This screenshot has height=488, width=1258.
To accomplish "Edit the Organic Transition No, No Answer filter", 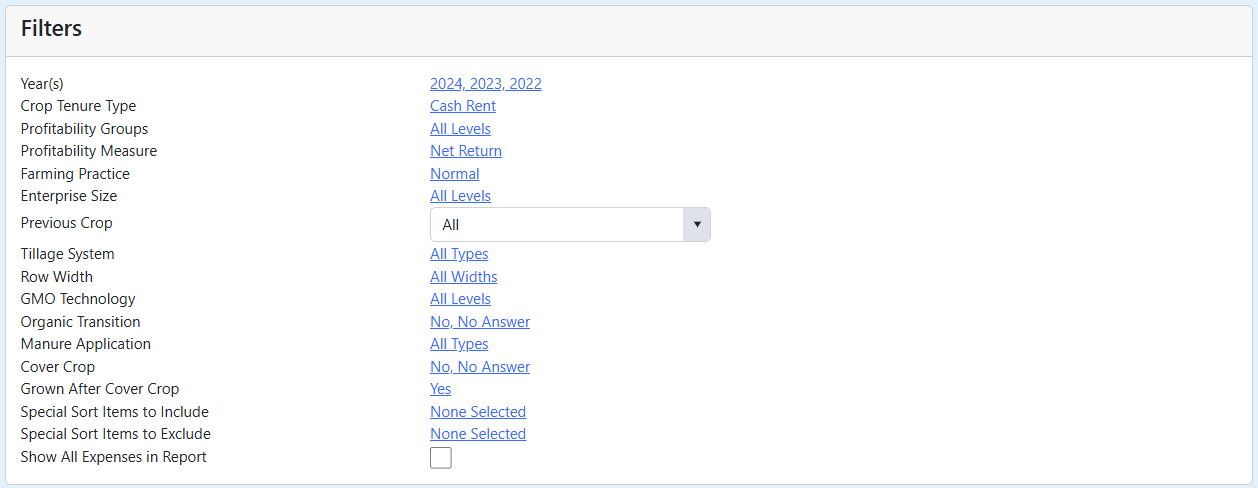I will 479,322.
